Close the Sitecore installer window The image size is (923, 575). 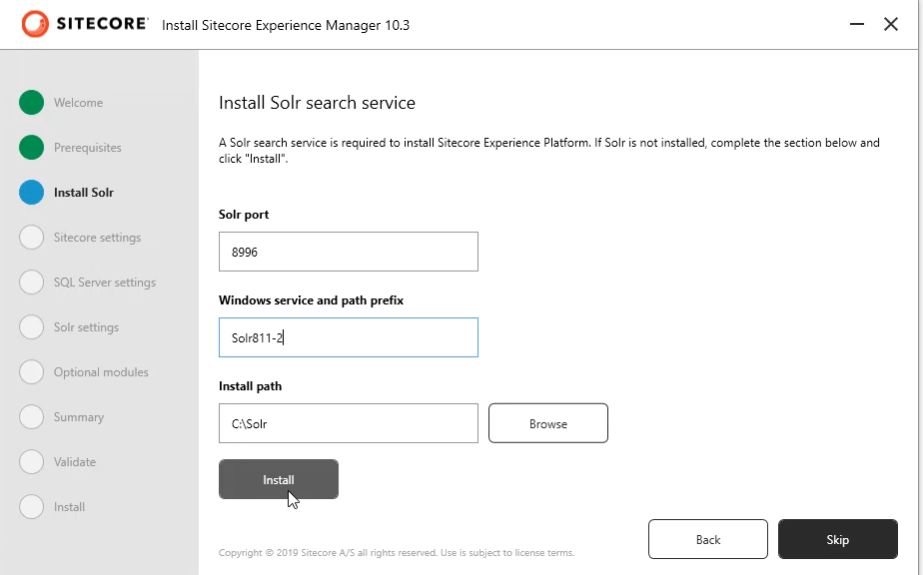click(x=891, y=24)
